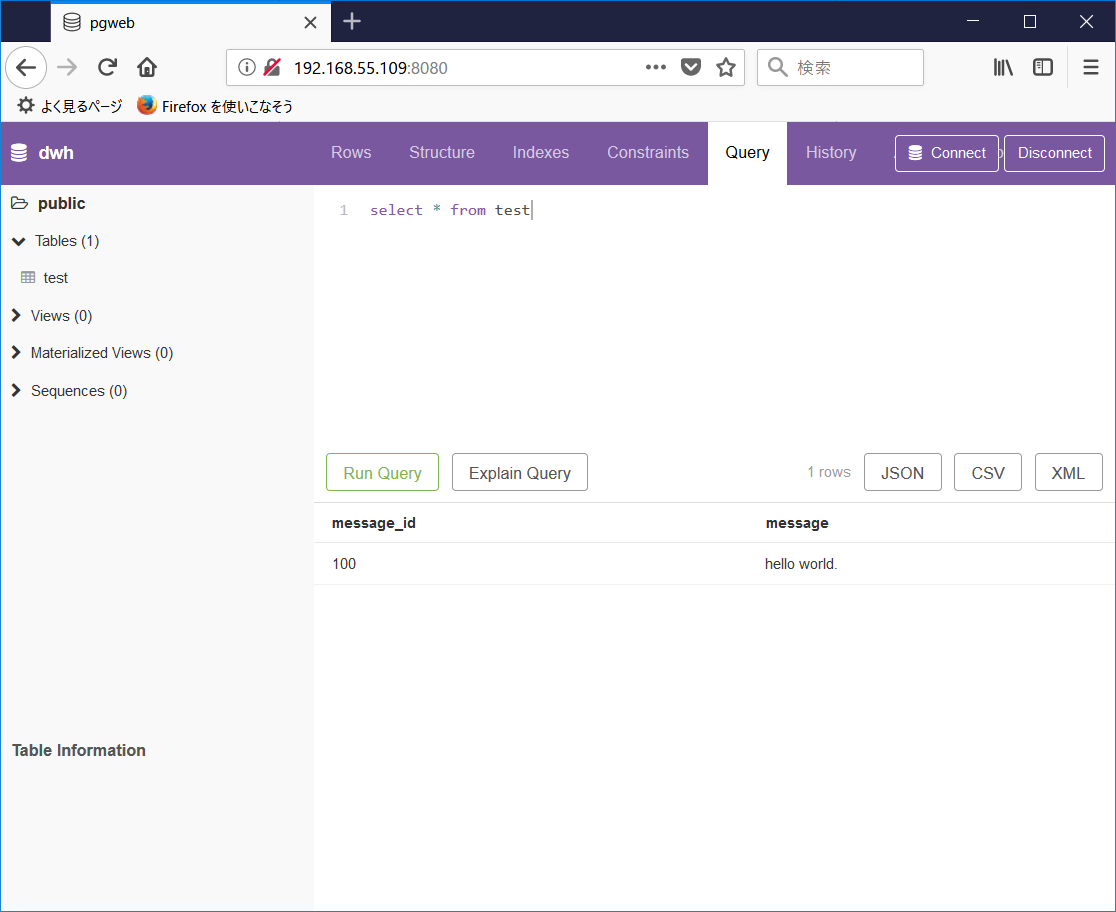Screen dimensions: 1116x912
Task: Export query results as CSV
Action: click(x=987, y=471)
